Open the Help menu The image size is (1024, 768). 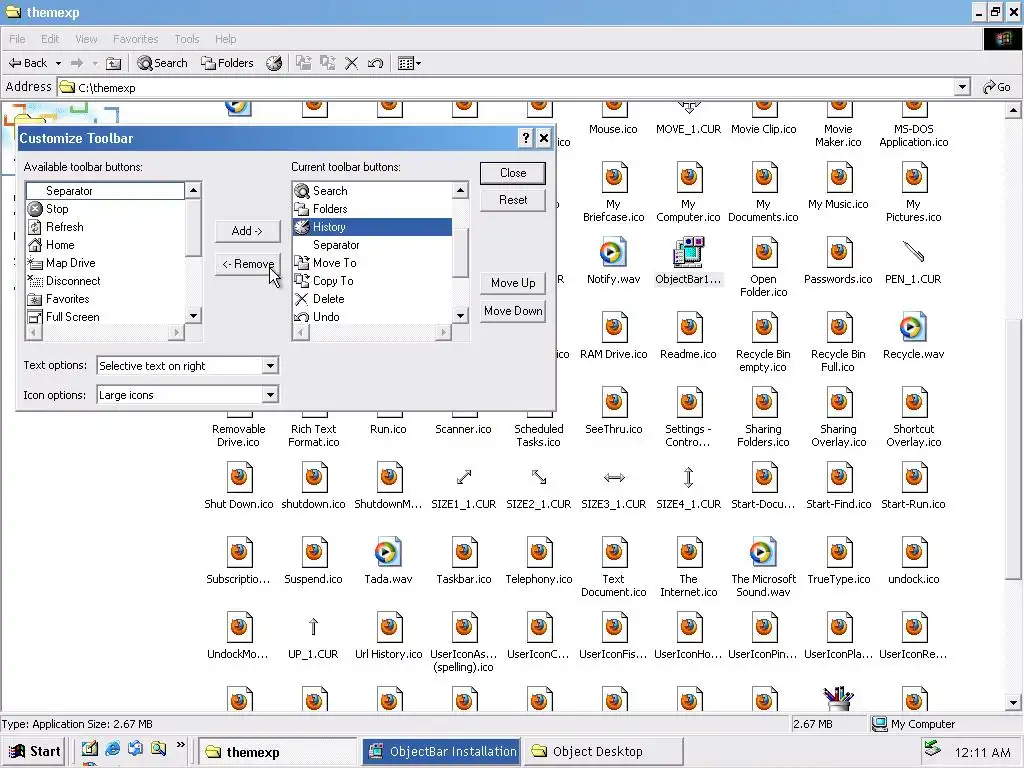coord(225,39)
